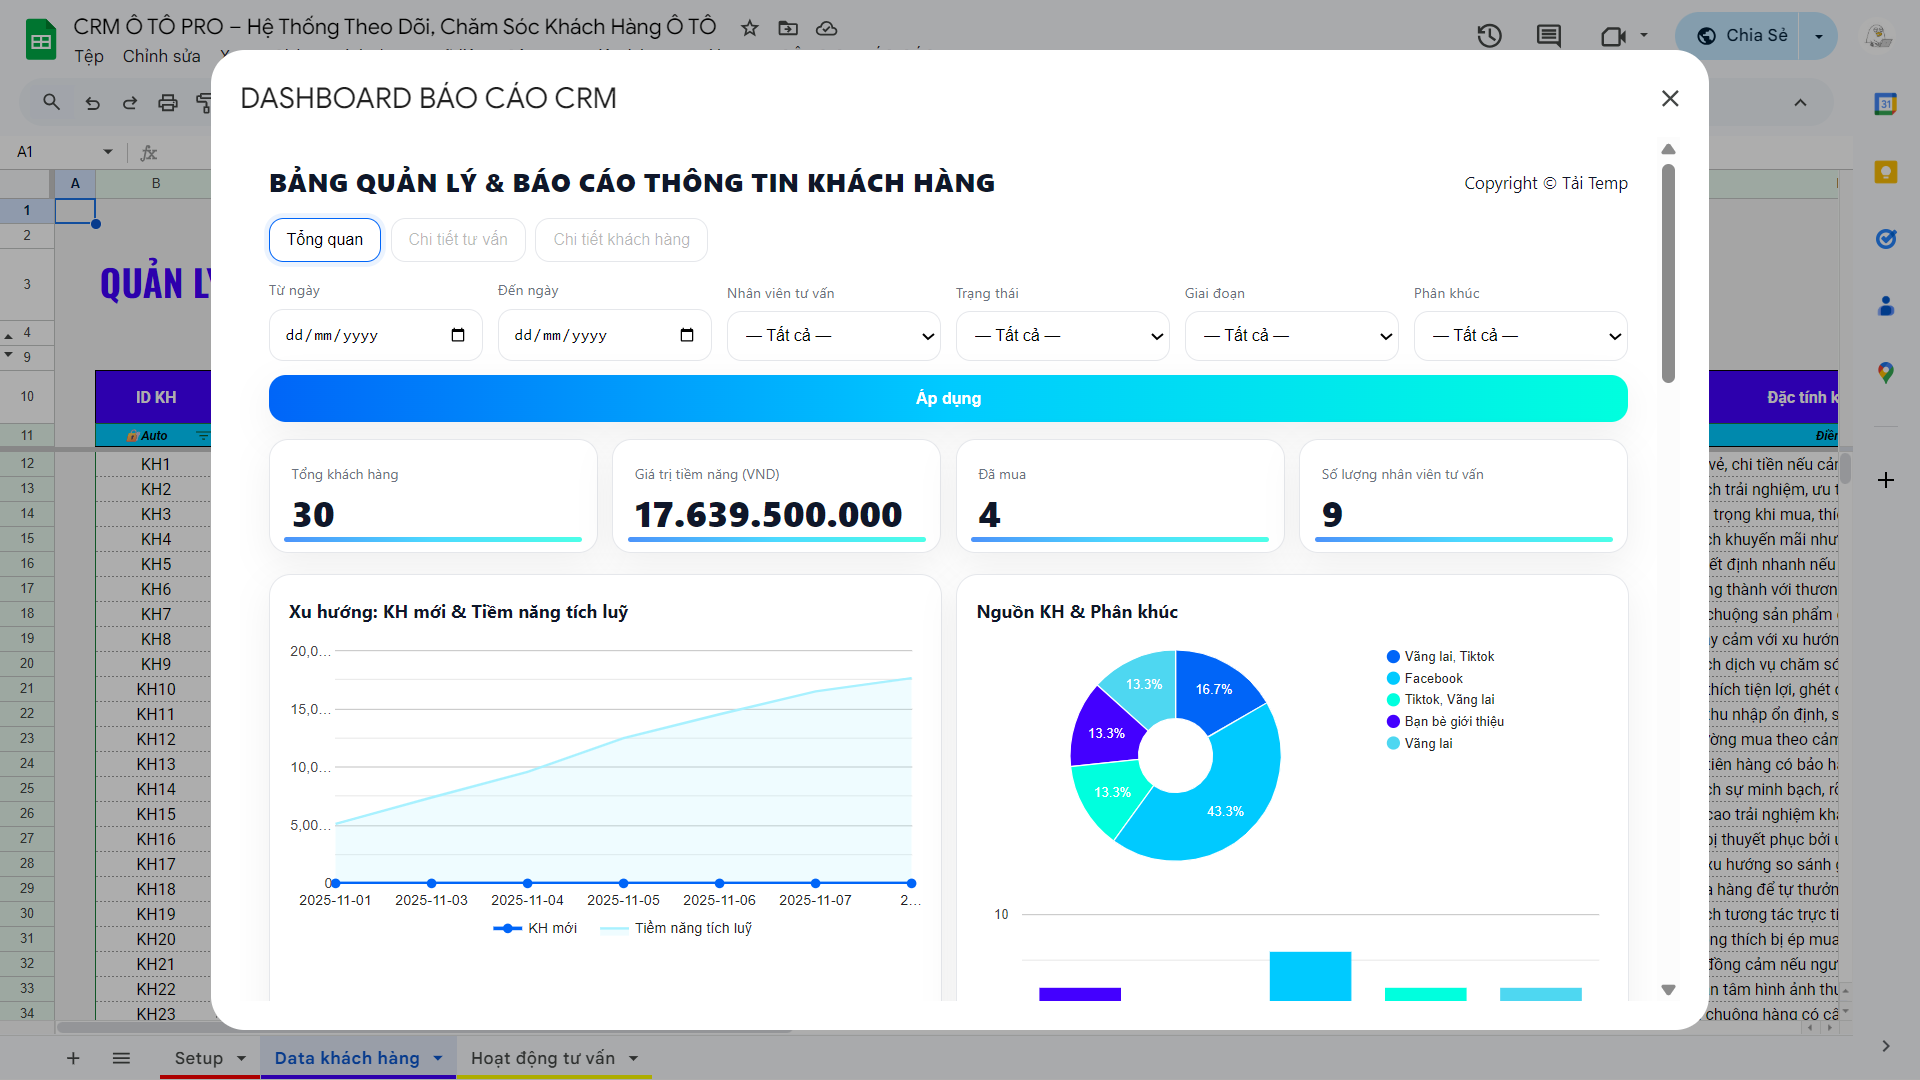Screen dimensions: 1920x1080
Task: Switch to 'Chi tiết tư vấn' tab
Action: (x=458, y=240)
